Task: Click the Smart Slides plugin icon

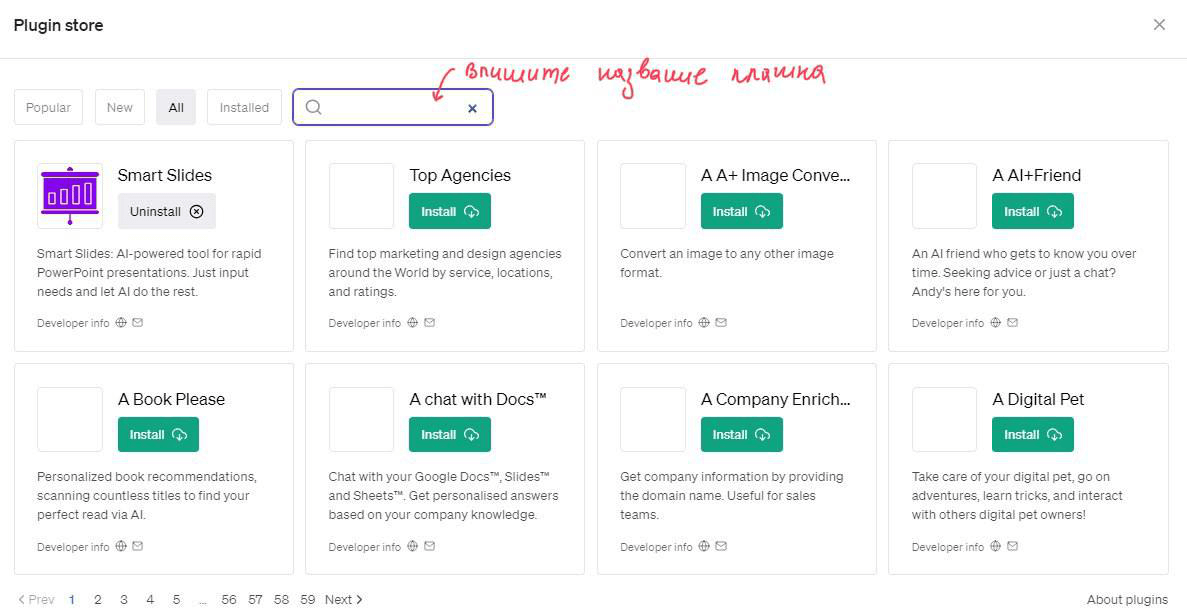Action: [x=70, y=195]
